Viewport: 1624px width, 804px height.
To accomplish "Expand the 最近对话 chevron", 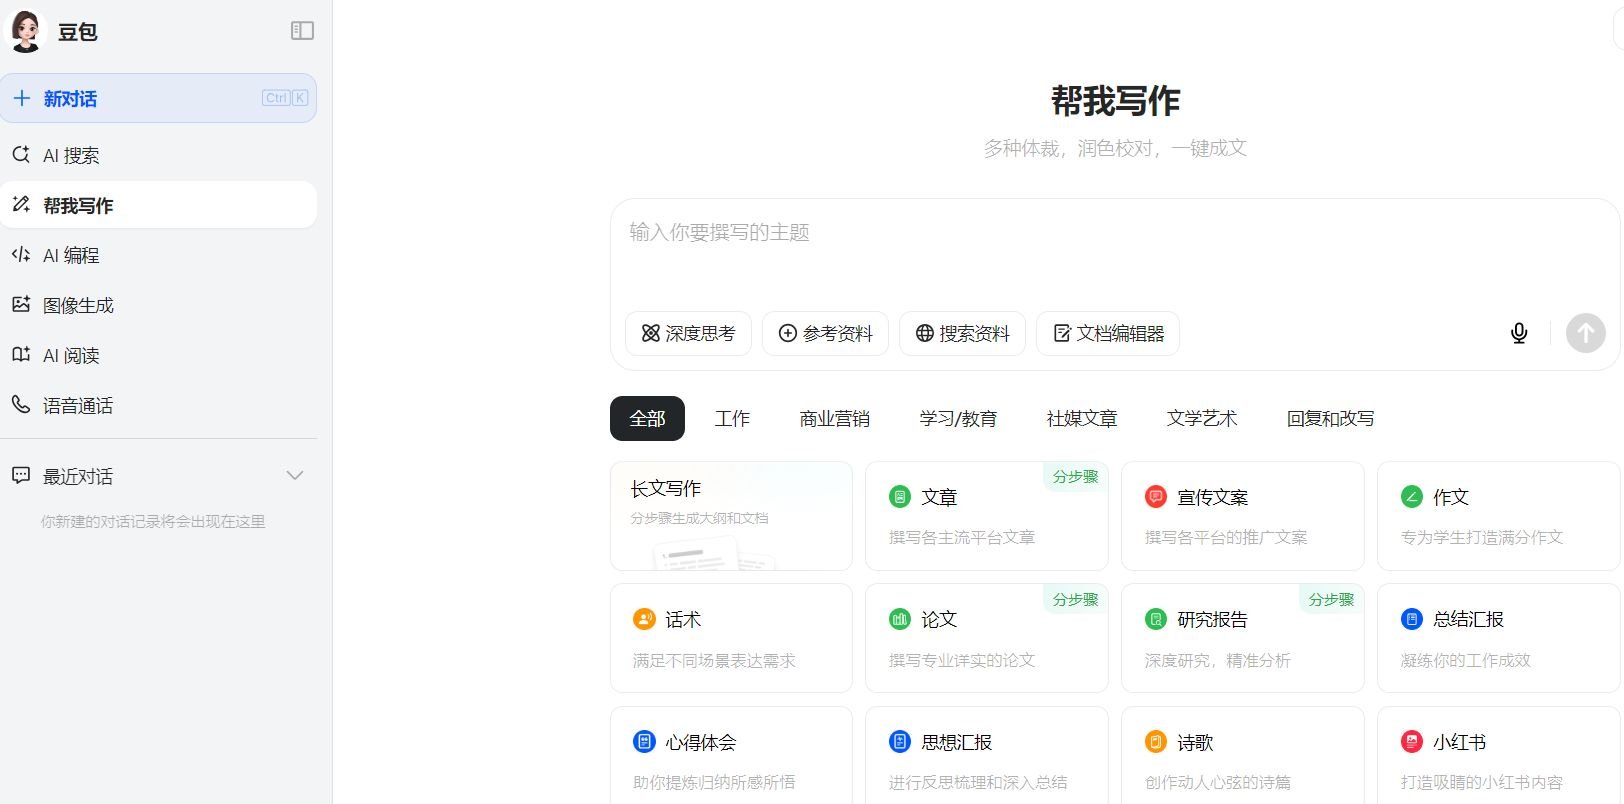I will [295, 476].
